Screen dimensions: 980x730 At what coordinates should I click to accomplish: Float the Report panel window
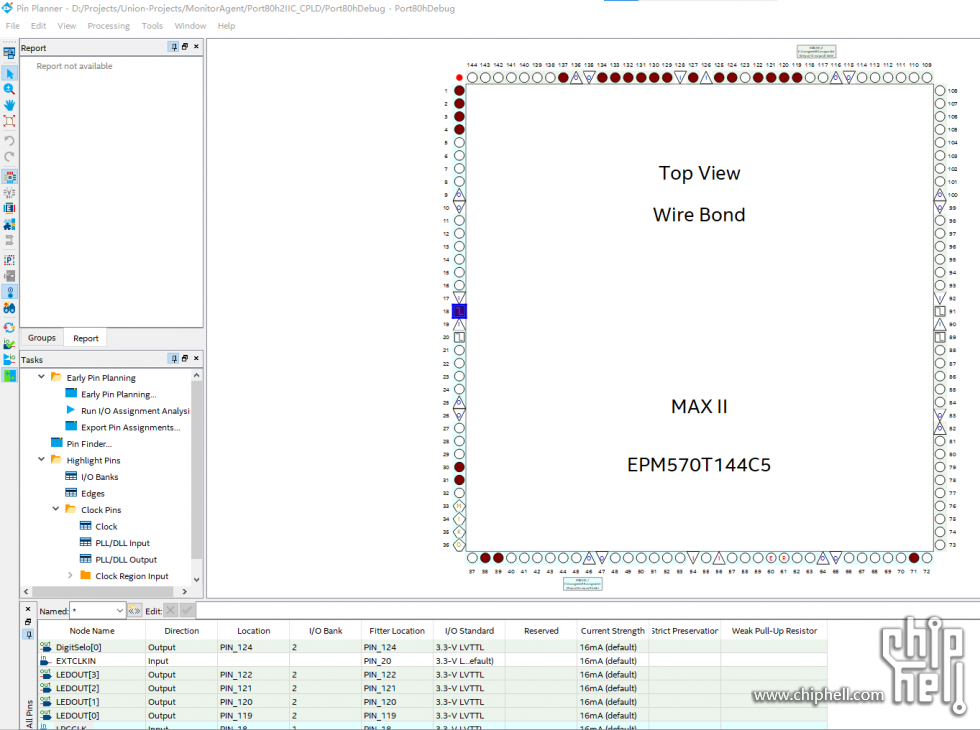(185, 47)
